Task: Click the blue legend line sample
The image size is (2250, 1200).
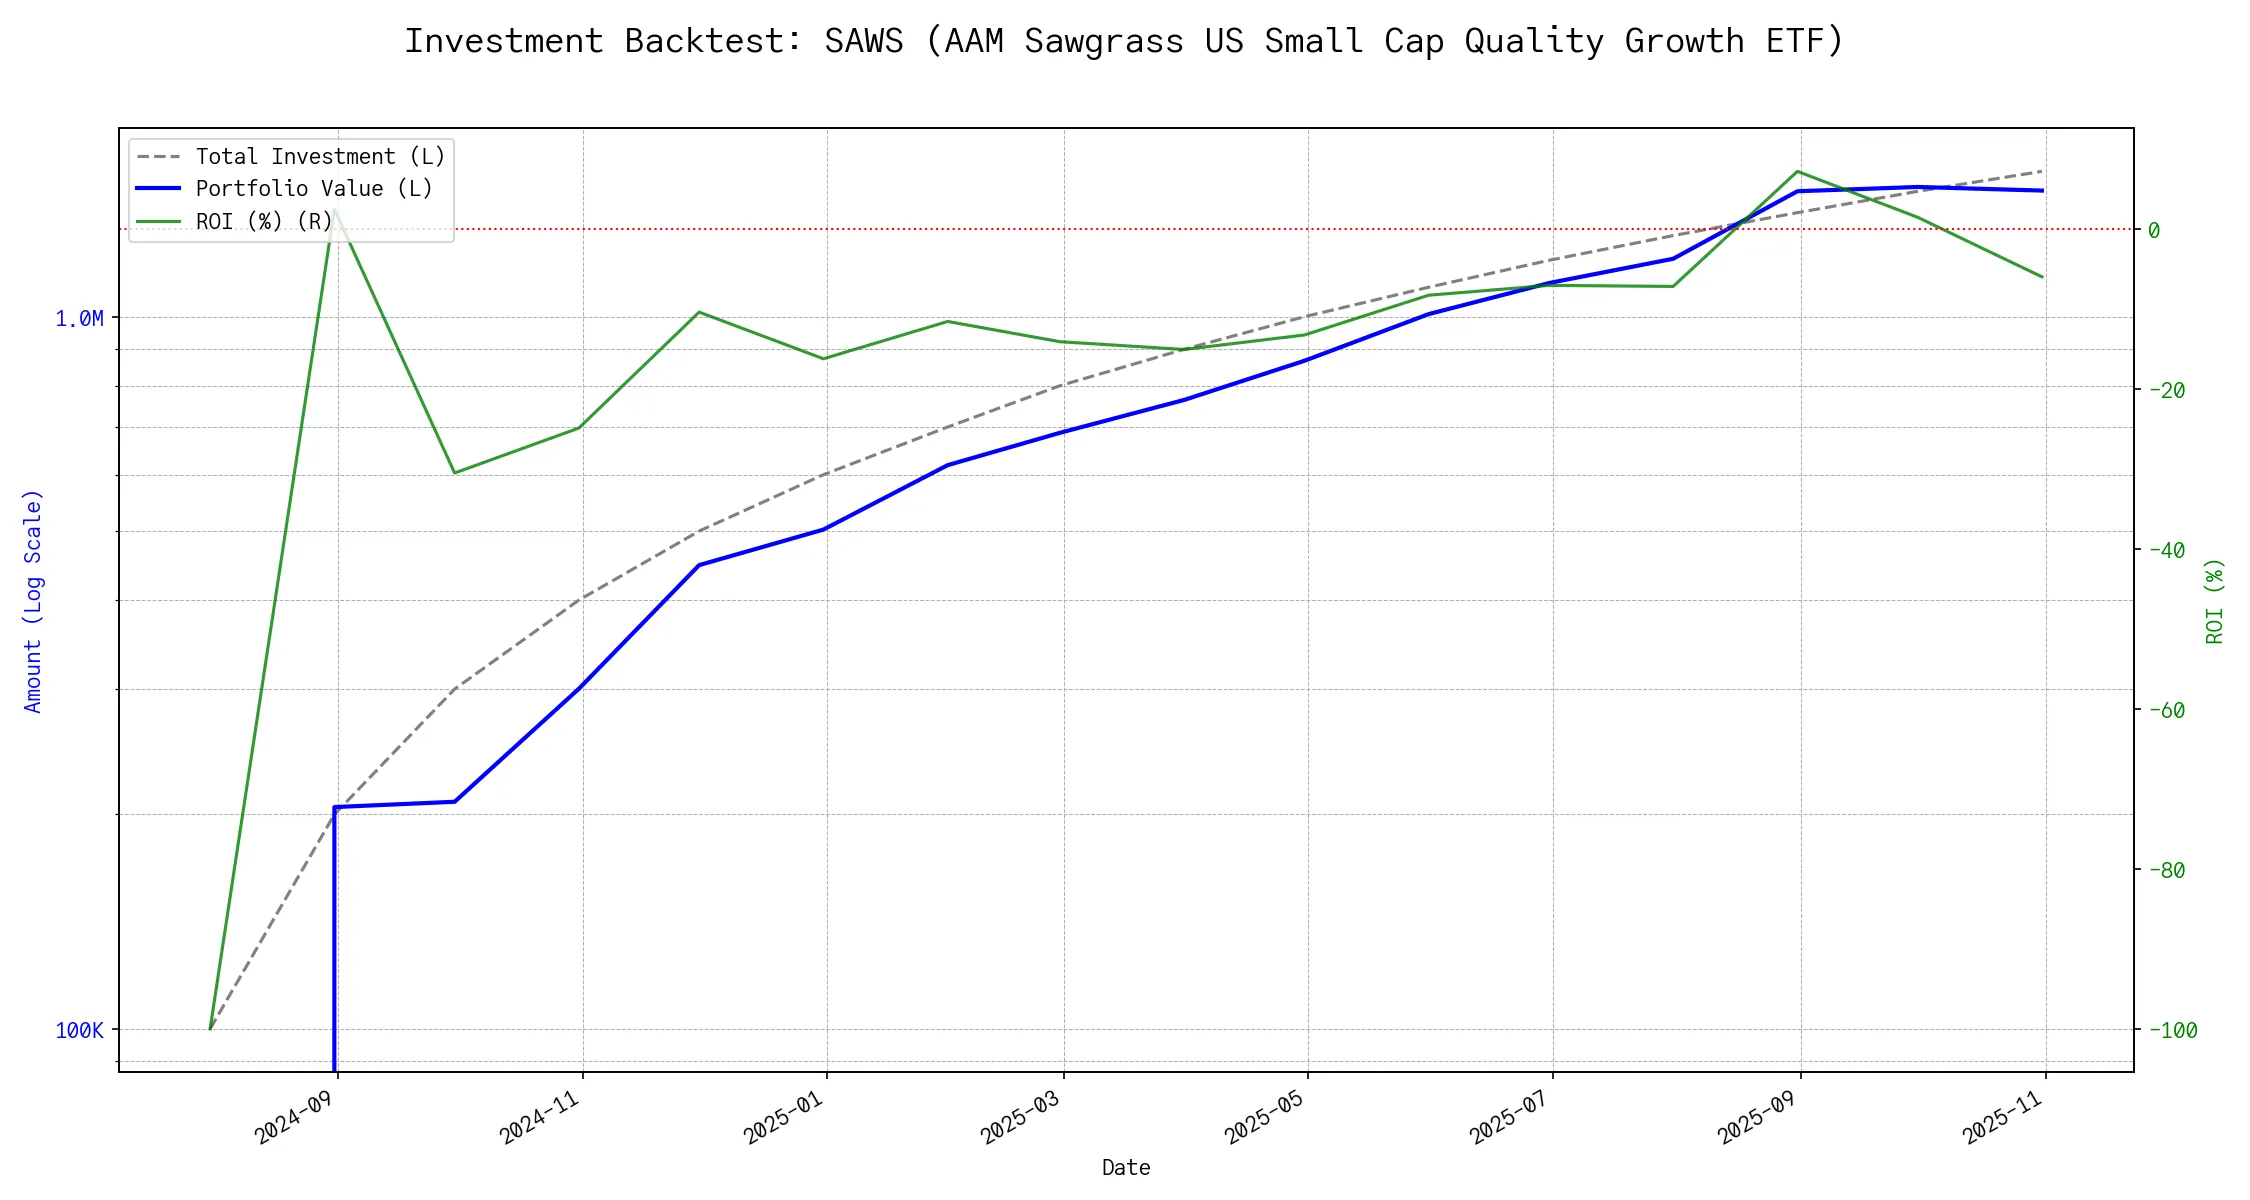Action: coord(158,189)
